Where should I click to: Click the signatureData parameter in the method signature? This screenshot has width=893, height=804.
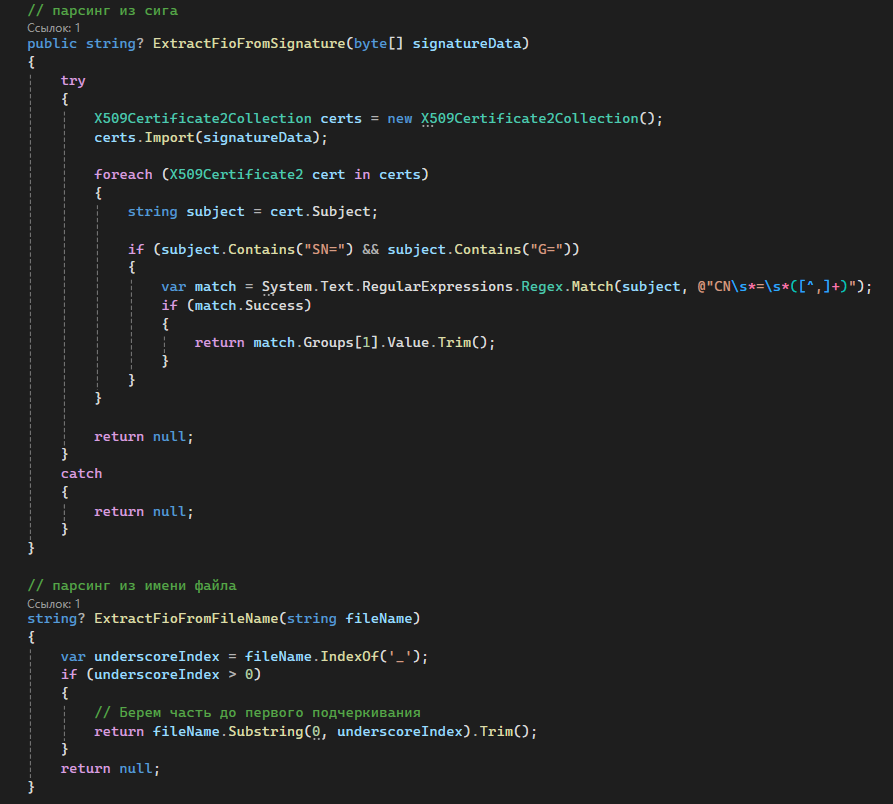[x=470, y=45]
